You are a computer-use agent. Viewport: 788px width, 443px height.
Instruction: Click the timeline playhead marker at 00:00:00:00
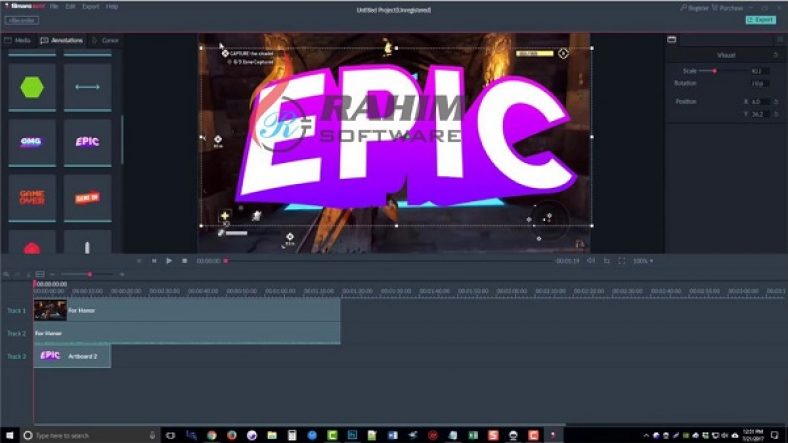click(35, 284)
